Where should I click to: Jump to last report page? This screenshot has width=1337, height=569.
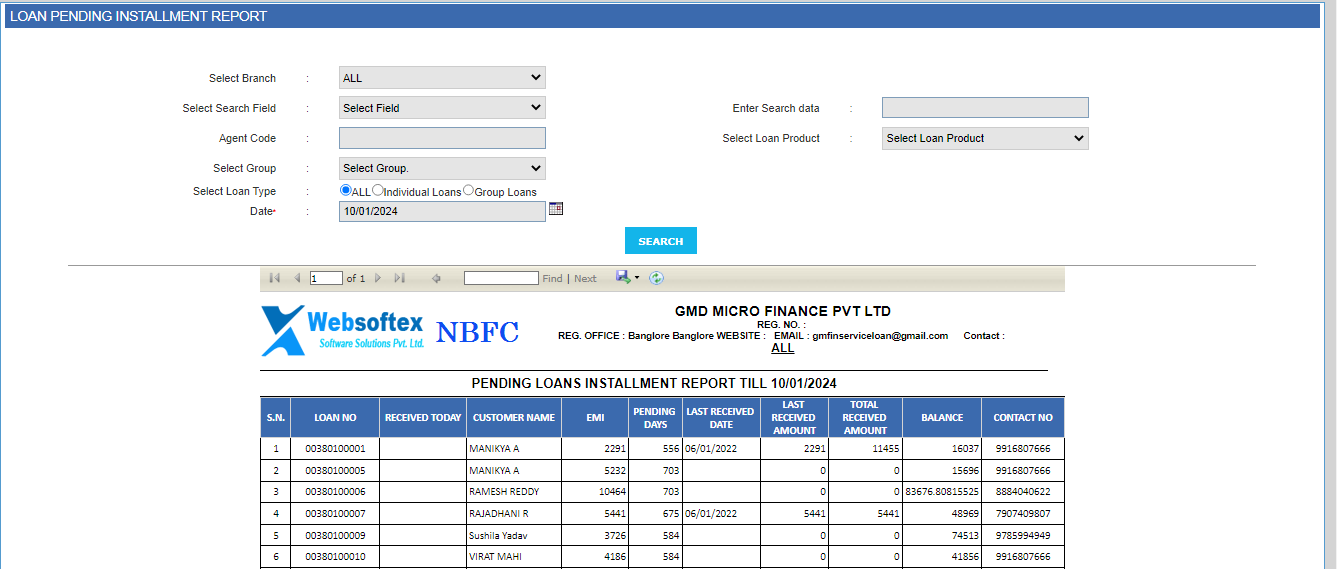click(x=400, y=278)
